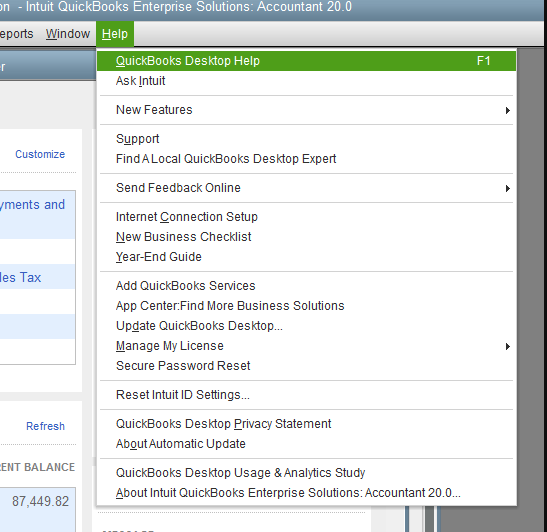Image resolution: width=547 pixels, height=532 pixels.
Task: Open App Center:Find More Business Solutions
Action: [306, 306]
